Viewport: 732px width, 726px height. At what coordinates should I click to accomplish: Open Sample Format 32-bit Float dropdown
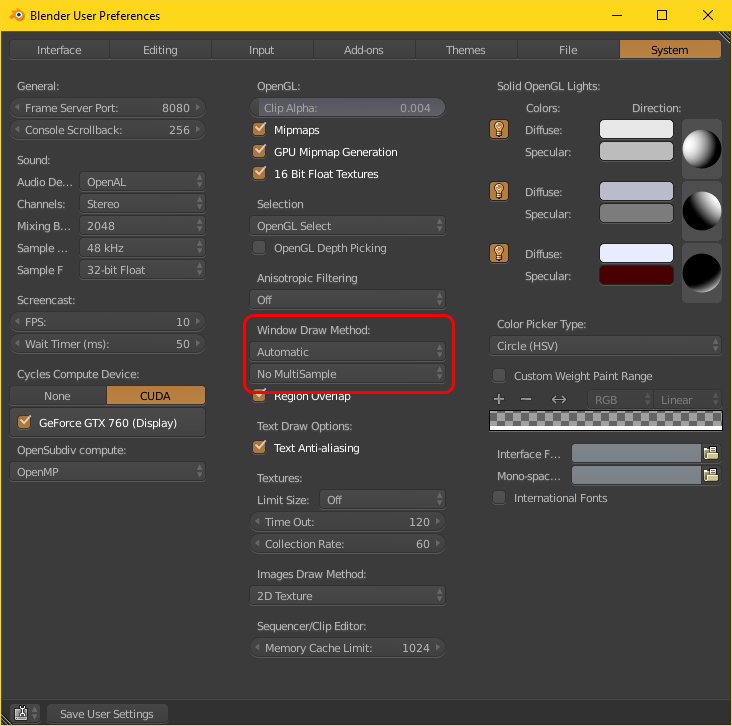142,269
